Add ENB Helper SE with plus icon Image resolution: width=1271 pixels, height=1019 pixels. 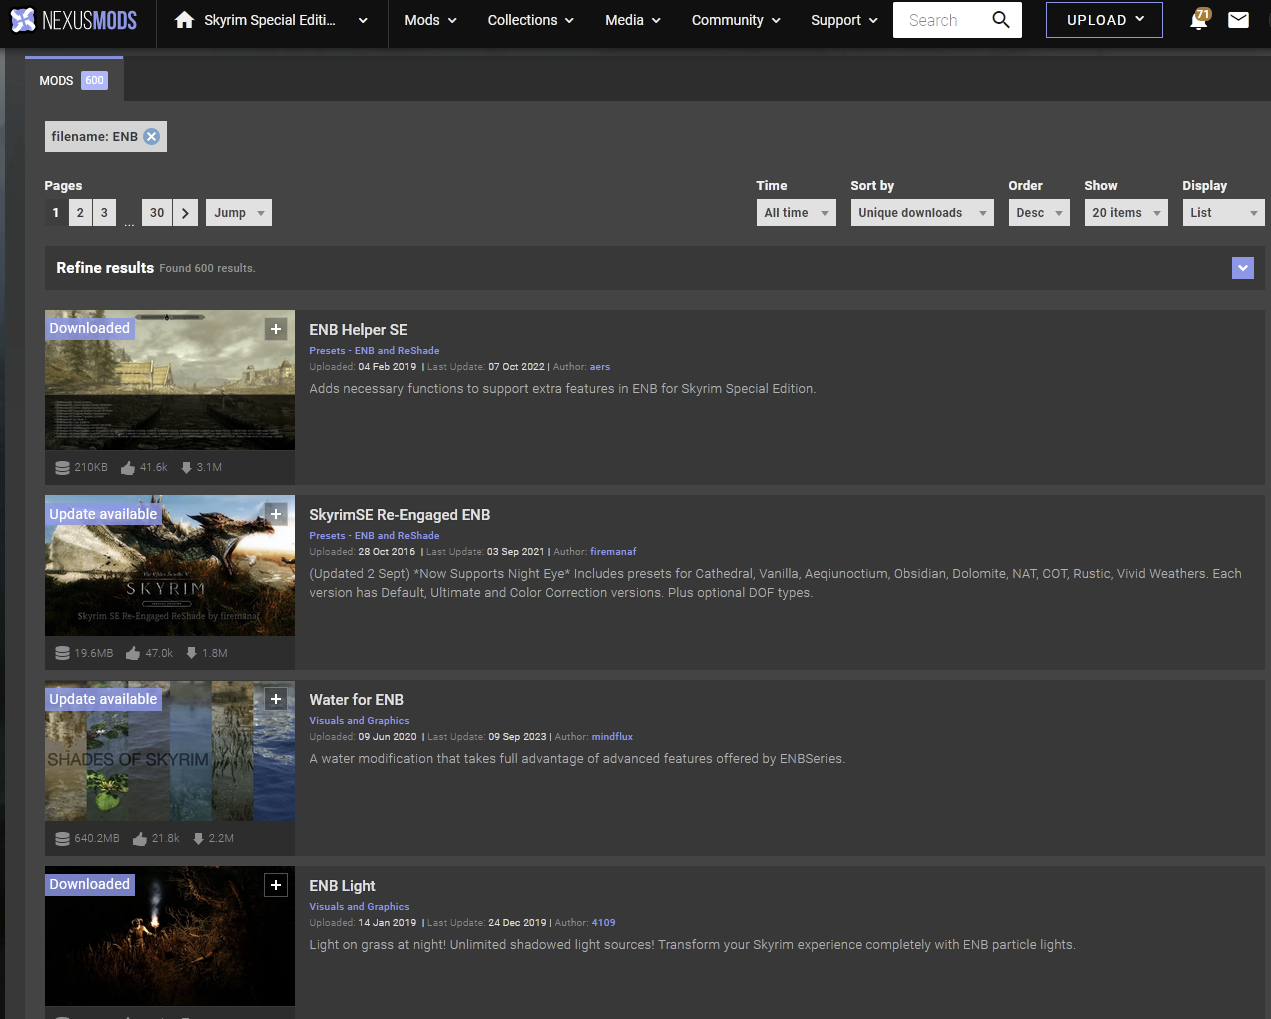tap(276, 329)
